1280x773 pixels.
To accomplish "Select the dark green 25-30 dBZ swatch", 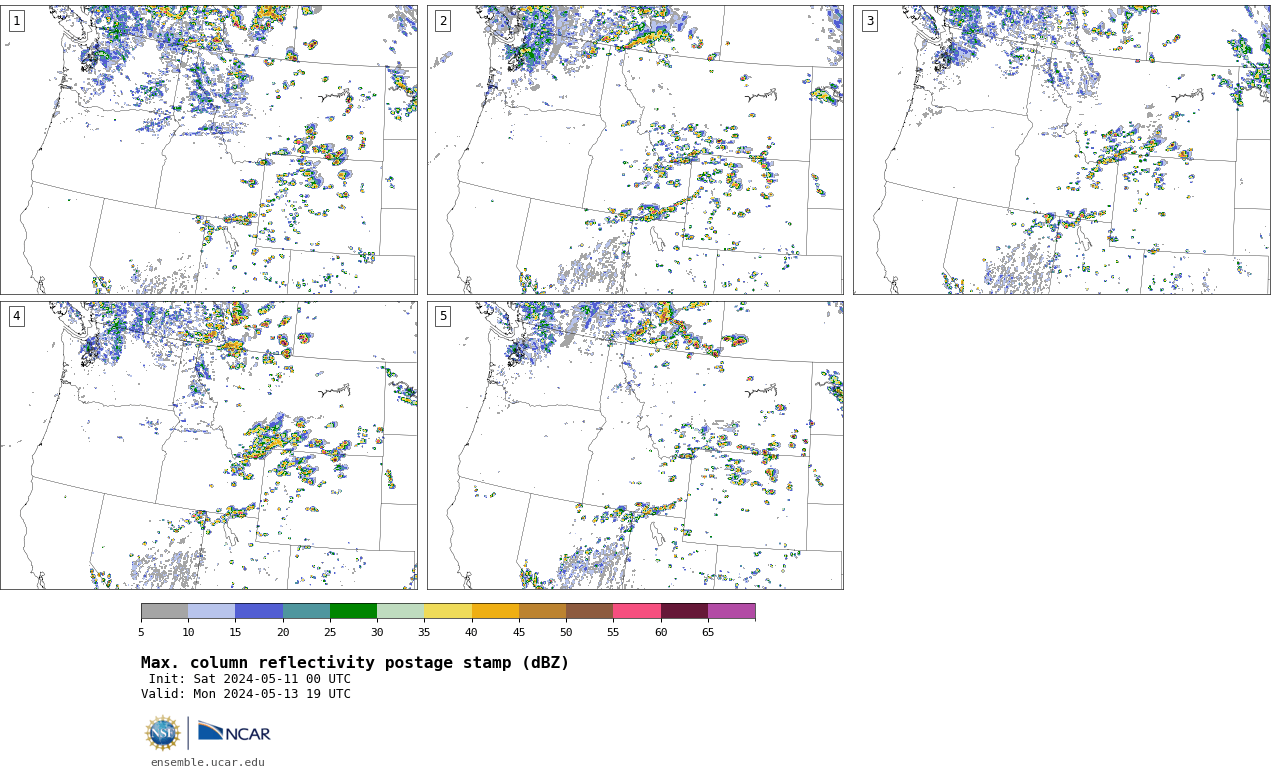I will point(353,611).
